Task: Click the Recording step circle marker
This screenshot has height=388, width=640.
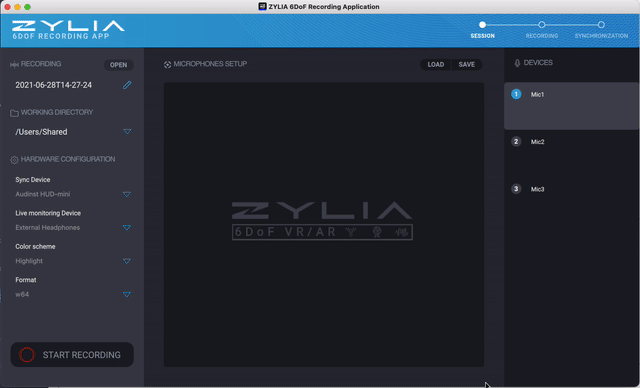Action: coord(542,24)
